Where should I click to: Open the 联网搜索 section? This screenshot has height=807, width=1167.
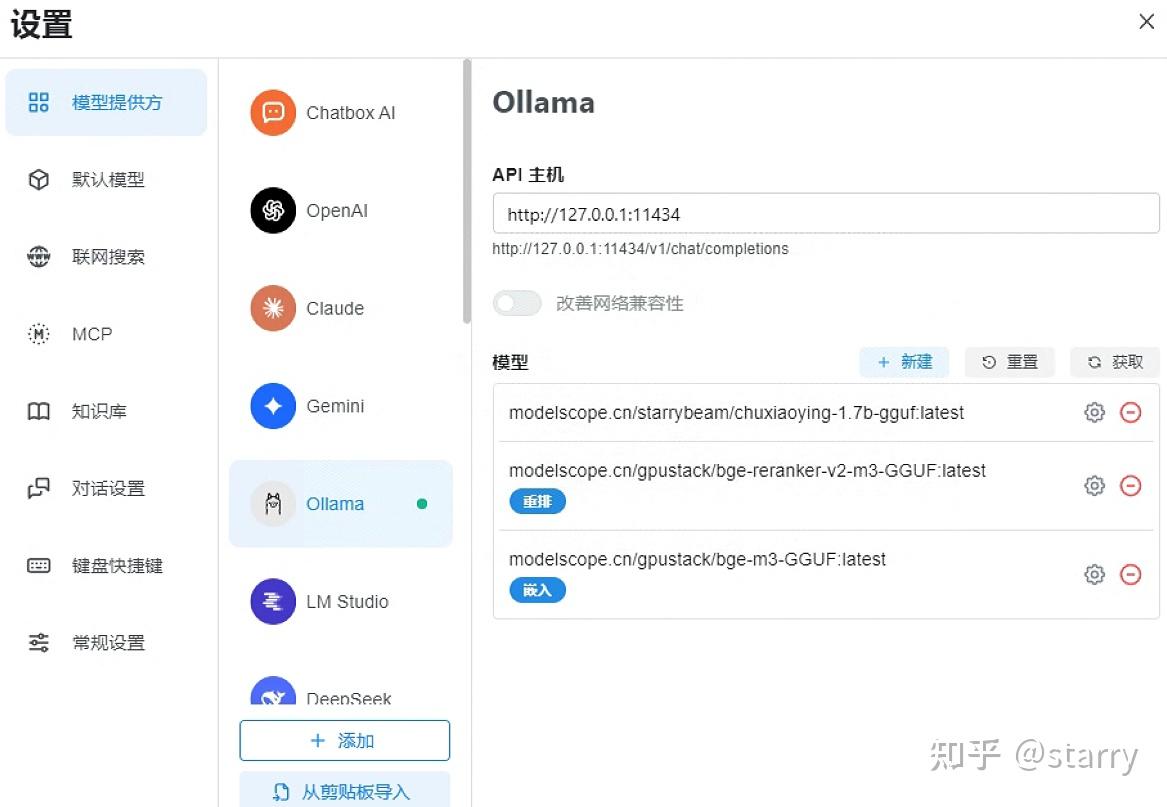tap(106, 257)
